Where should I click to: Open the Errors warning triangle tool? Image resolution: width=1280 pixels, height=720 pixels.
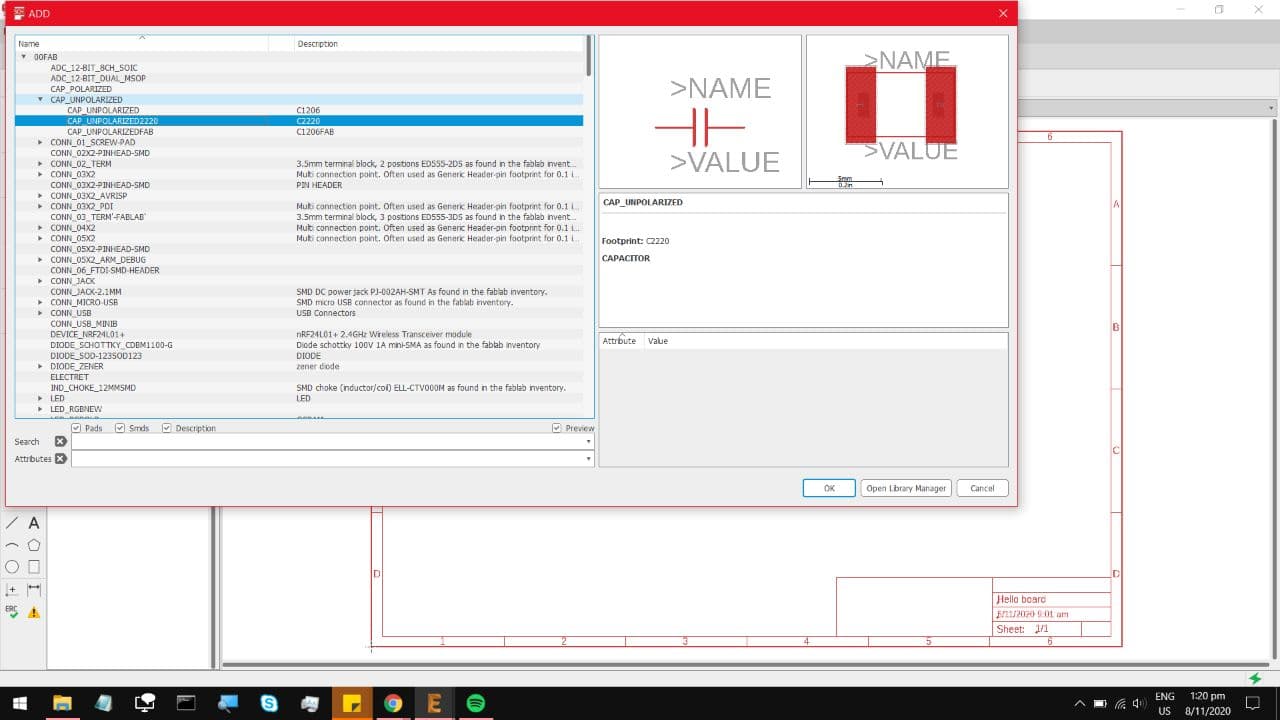point(34,612)
